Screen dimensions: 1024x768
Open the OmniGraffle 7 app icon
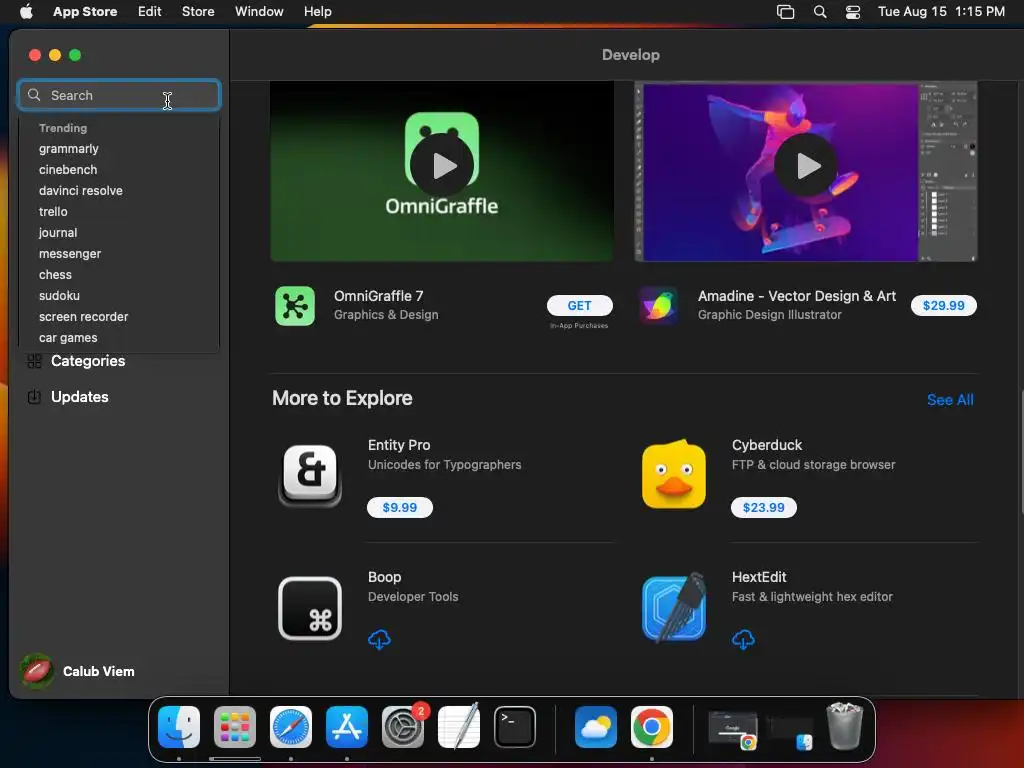coord(295,306)
